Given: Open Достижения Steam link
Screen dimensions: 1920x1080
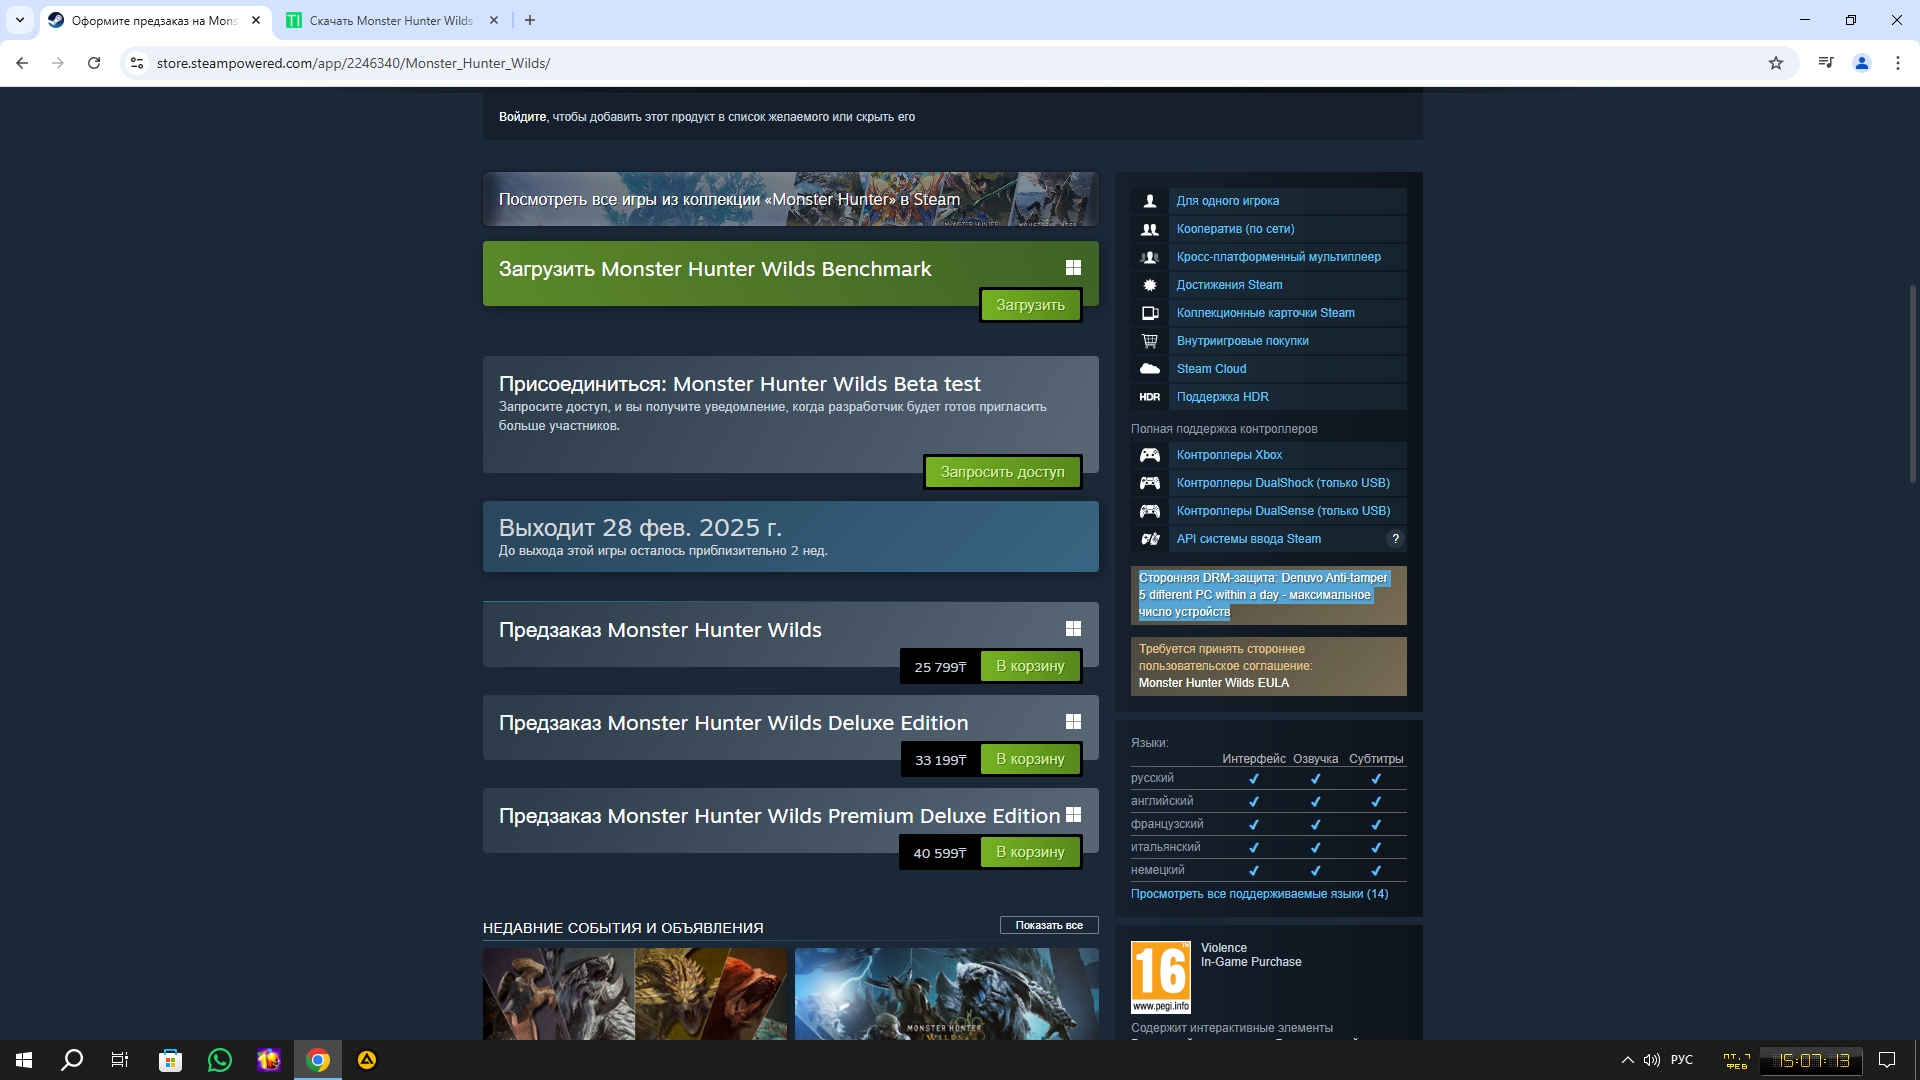Looking at the screenshot, I should tap(1229, 285).
